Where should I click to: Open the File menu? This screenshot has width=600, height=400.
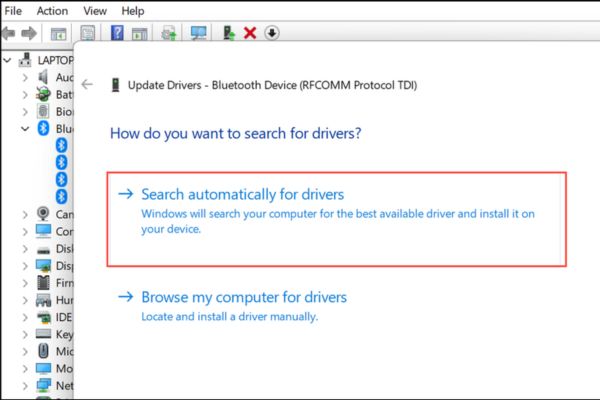(x=13, y=11)
